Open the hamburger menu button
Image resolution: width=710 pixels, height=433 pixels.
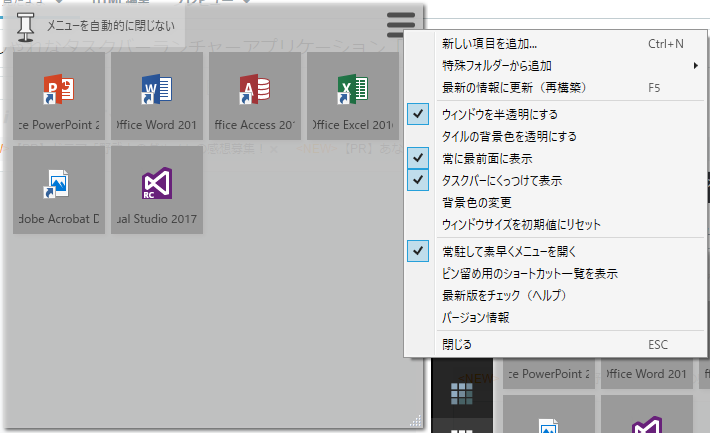point(401,24)
